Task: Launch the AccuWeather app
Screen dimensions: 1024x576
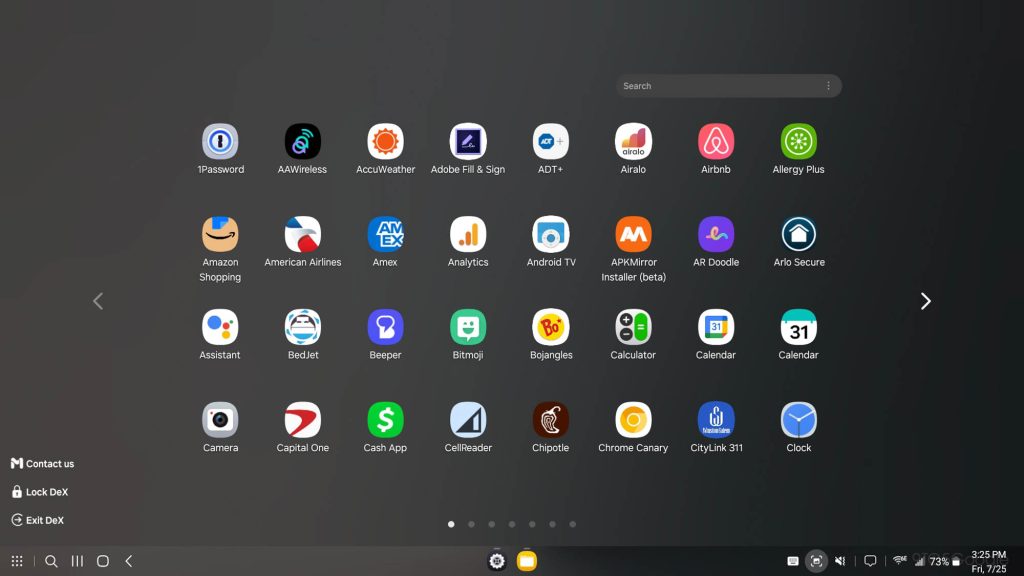Action: [x=385, y=142]
